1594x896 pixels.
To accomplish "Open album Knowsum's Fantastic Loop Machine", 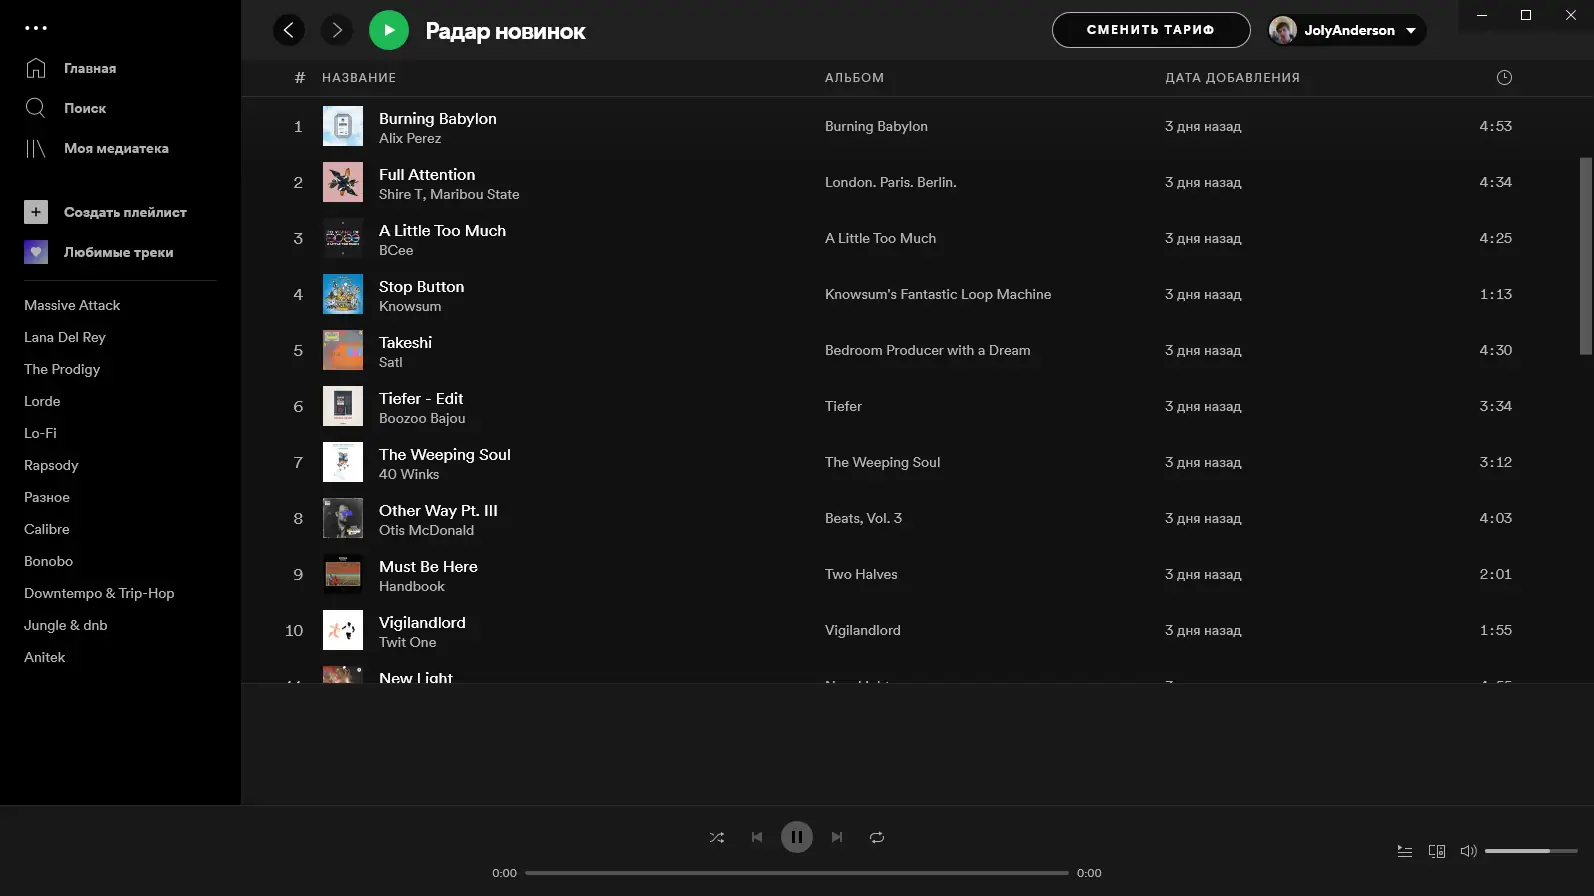I will 938,294.
